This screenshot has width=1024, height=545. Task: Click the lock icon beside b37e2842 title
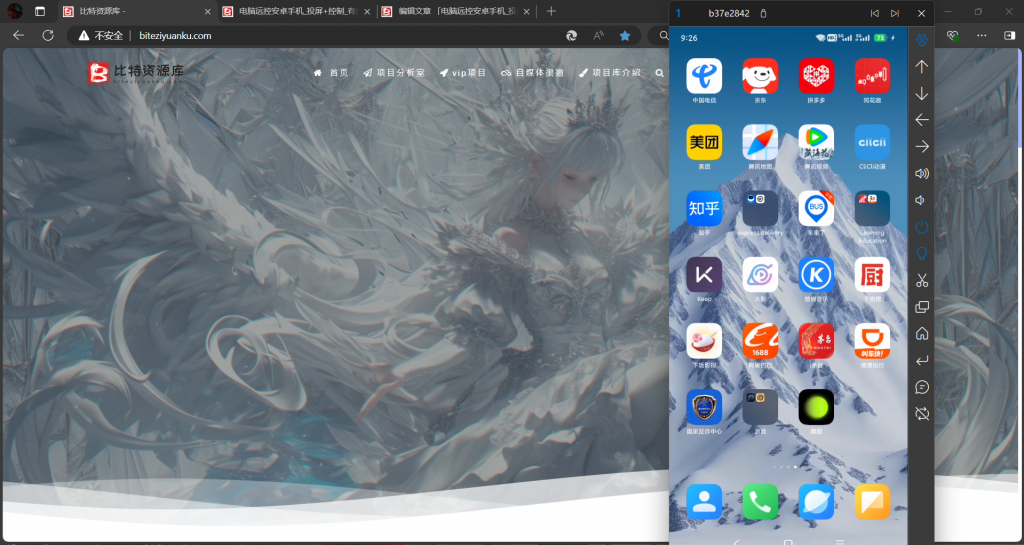coord(764,13)
